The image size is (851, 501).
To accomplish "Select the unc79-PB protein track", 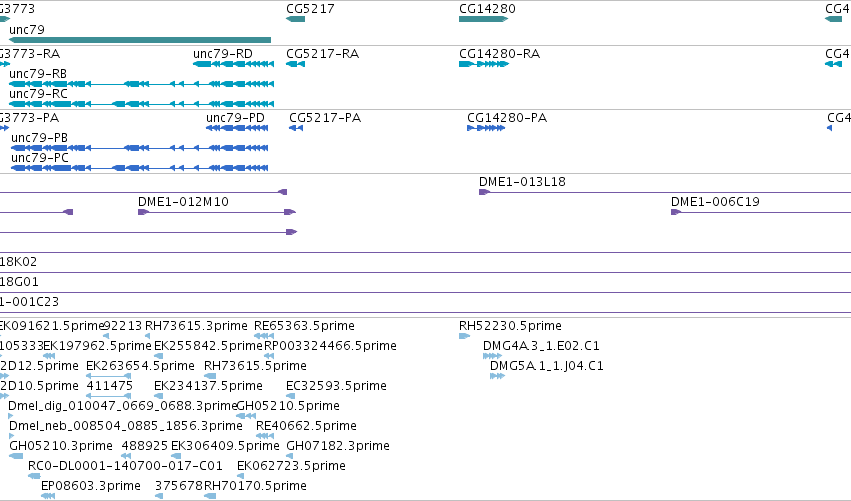I will (139, 148).
